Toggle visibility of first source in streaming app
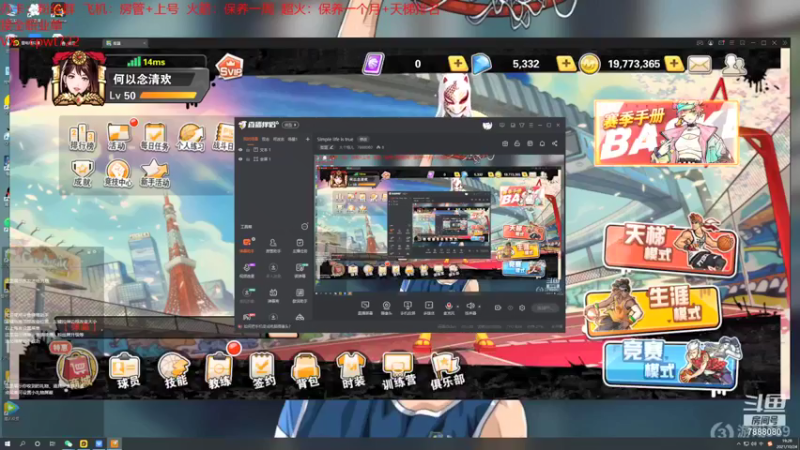The height and width of the screenshot is (450, 800). pos(240,150)
